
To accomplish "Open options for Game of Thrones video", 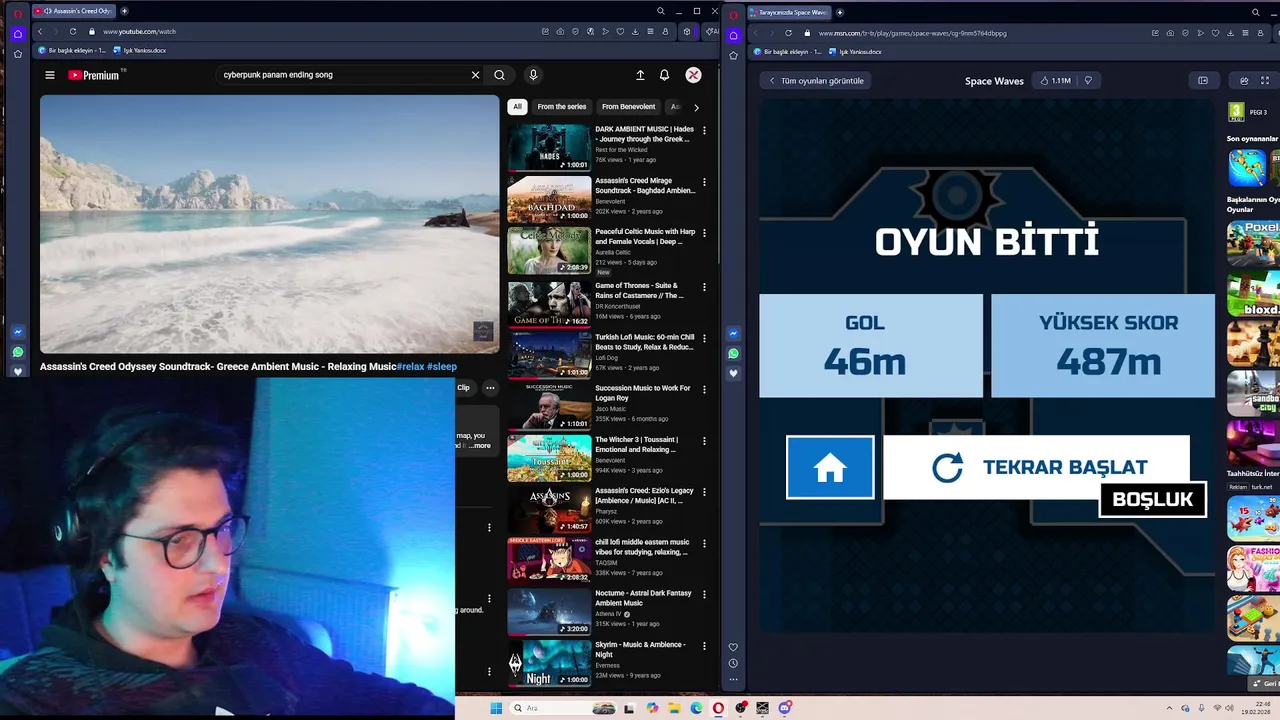I will coord(704,287).
